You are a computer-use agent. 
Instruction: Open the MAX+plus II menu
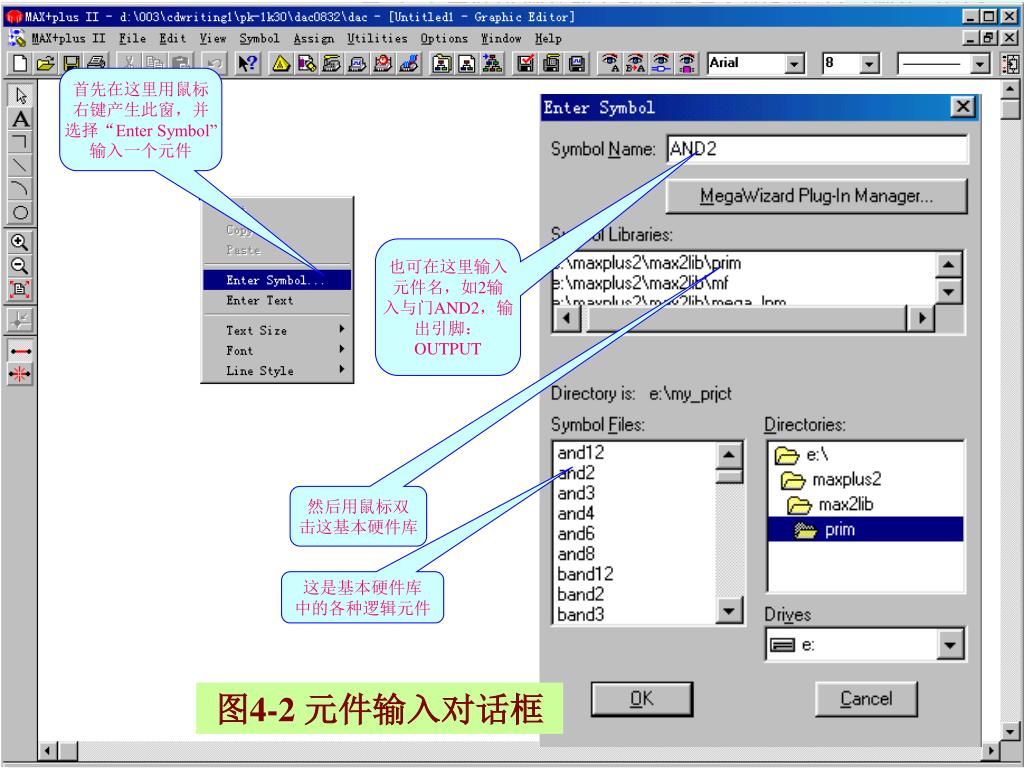click(68, 39)
